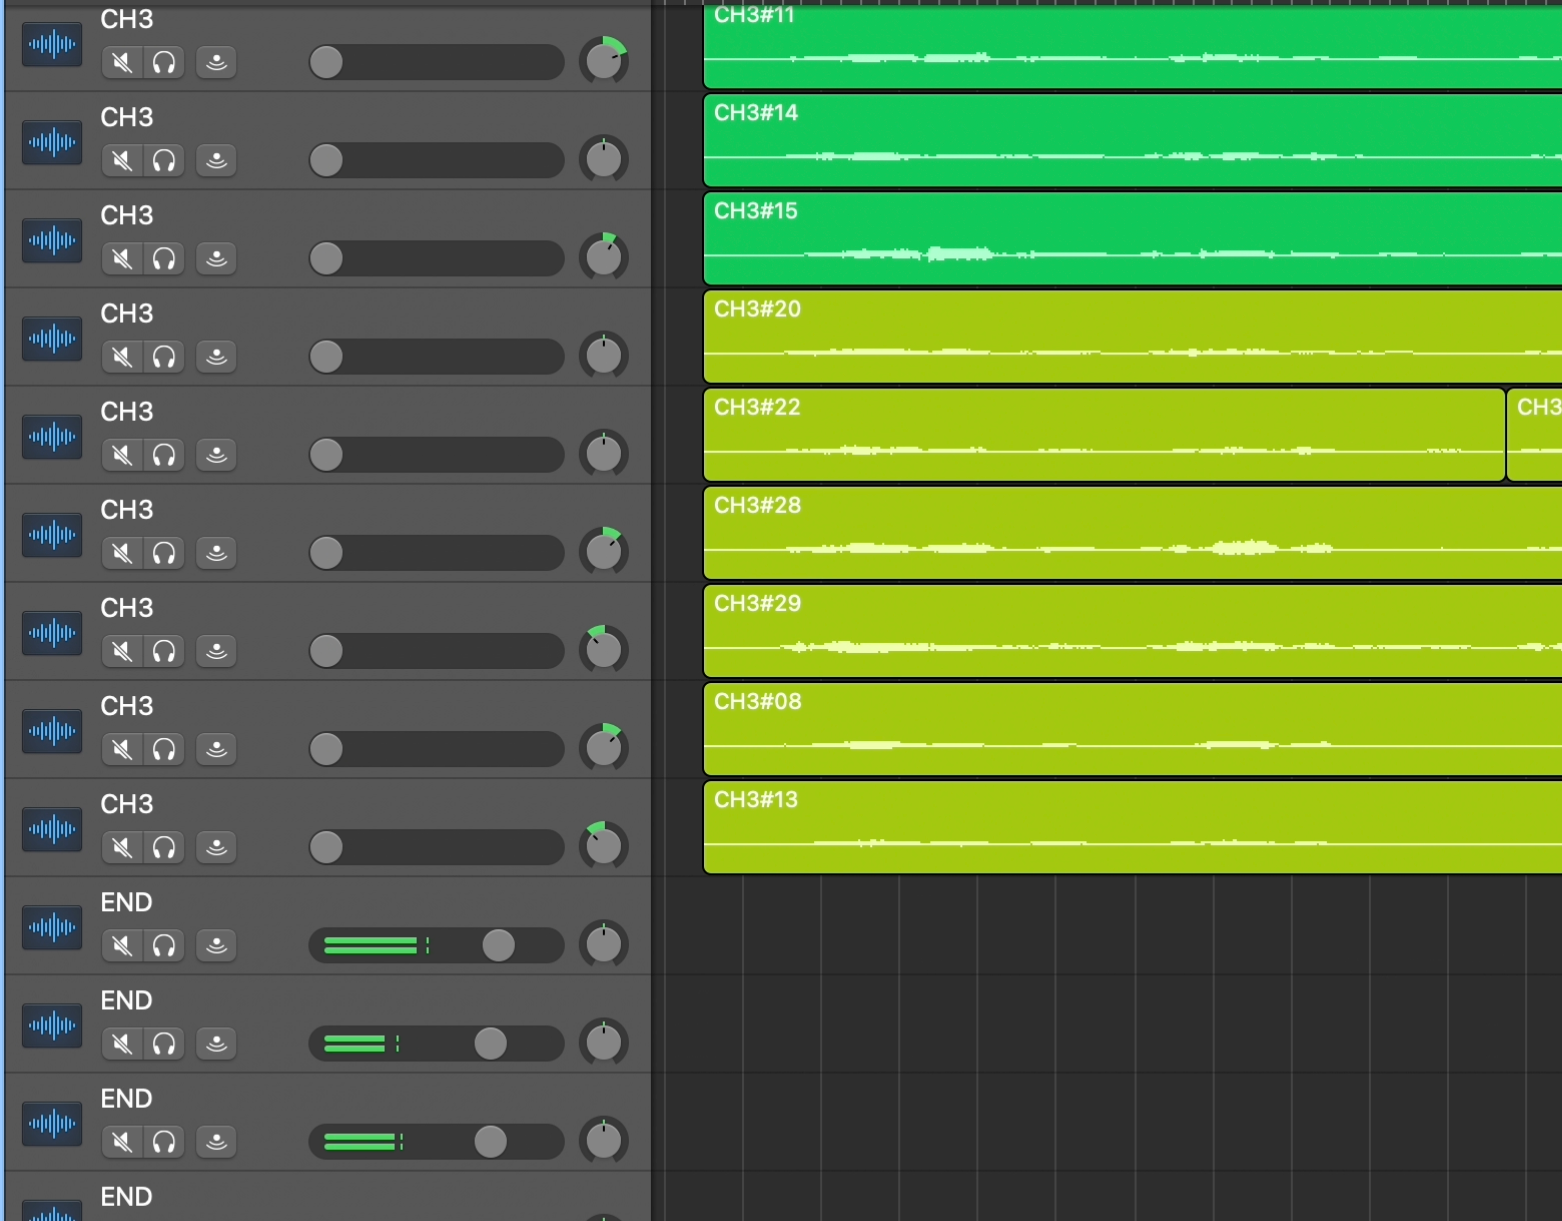Select the track icon beside region CH3#13
The width and height of the screenshot is (1562, 1221).
point(52,829)
